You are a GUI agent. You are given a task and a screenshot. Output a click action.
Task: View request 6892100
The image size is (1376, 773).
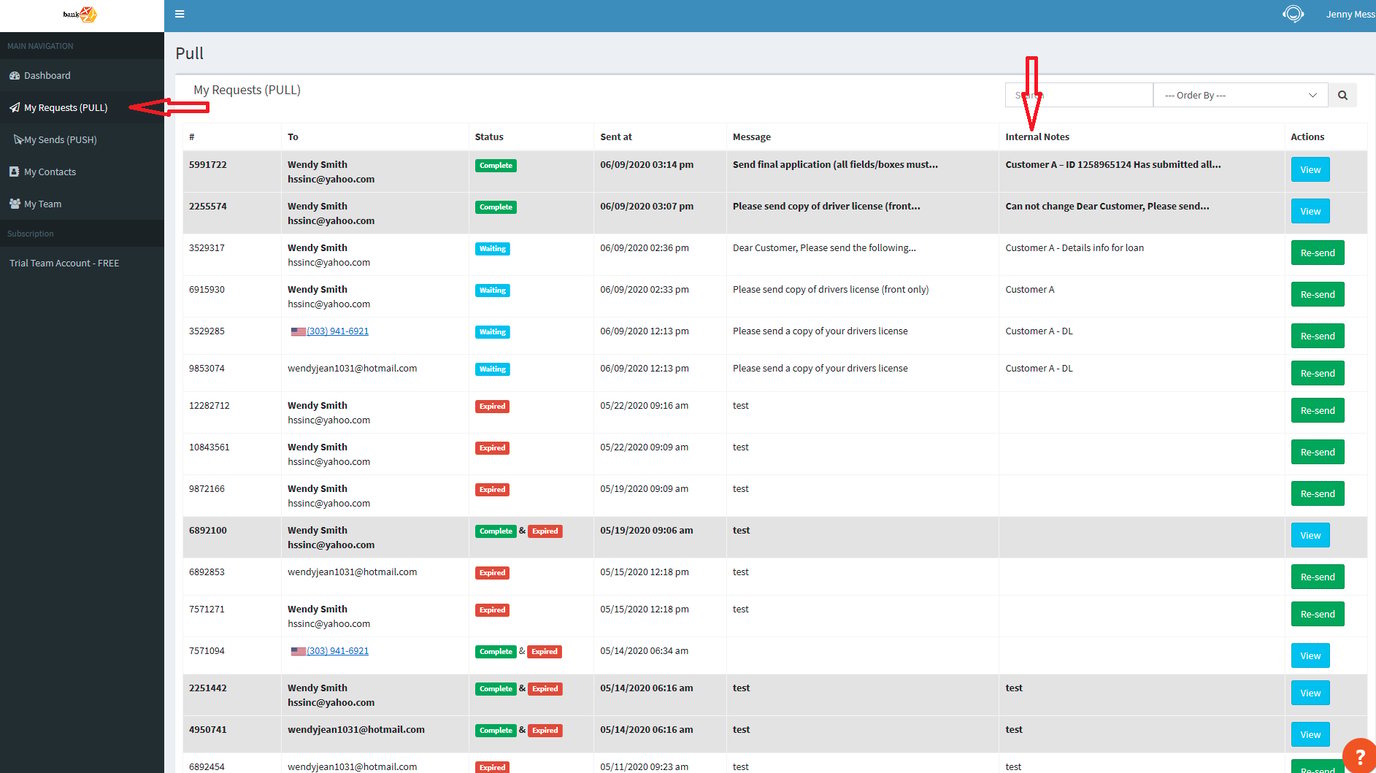pos(1310,535)
